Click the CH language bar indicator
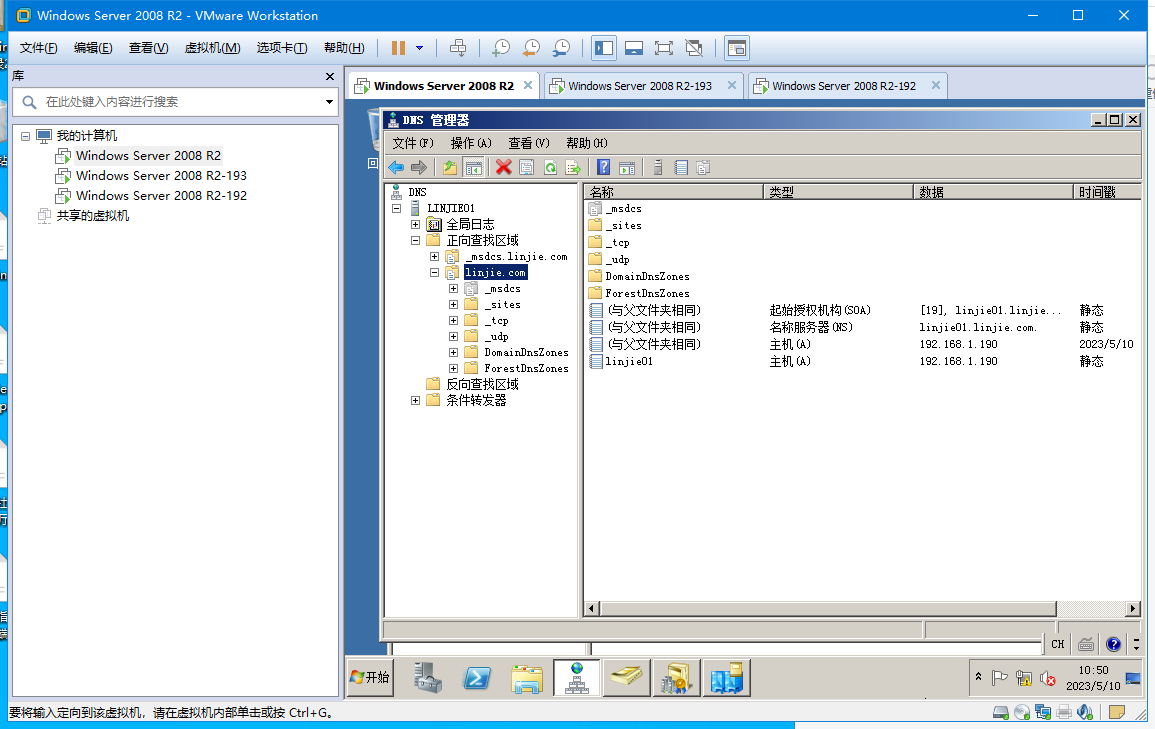 [x=1058, y=644]
